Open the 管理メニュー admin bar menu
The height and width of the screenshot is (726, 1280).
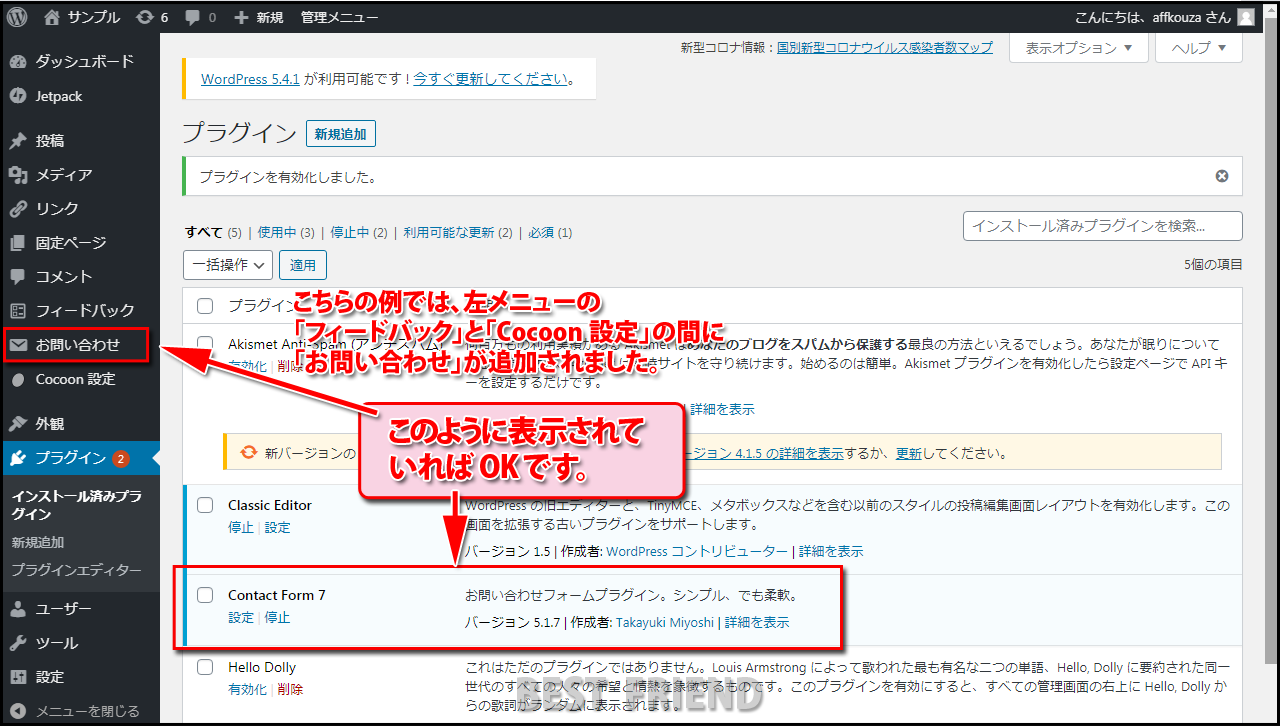point(339,17)
